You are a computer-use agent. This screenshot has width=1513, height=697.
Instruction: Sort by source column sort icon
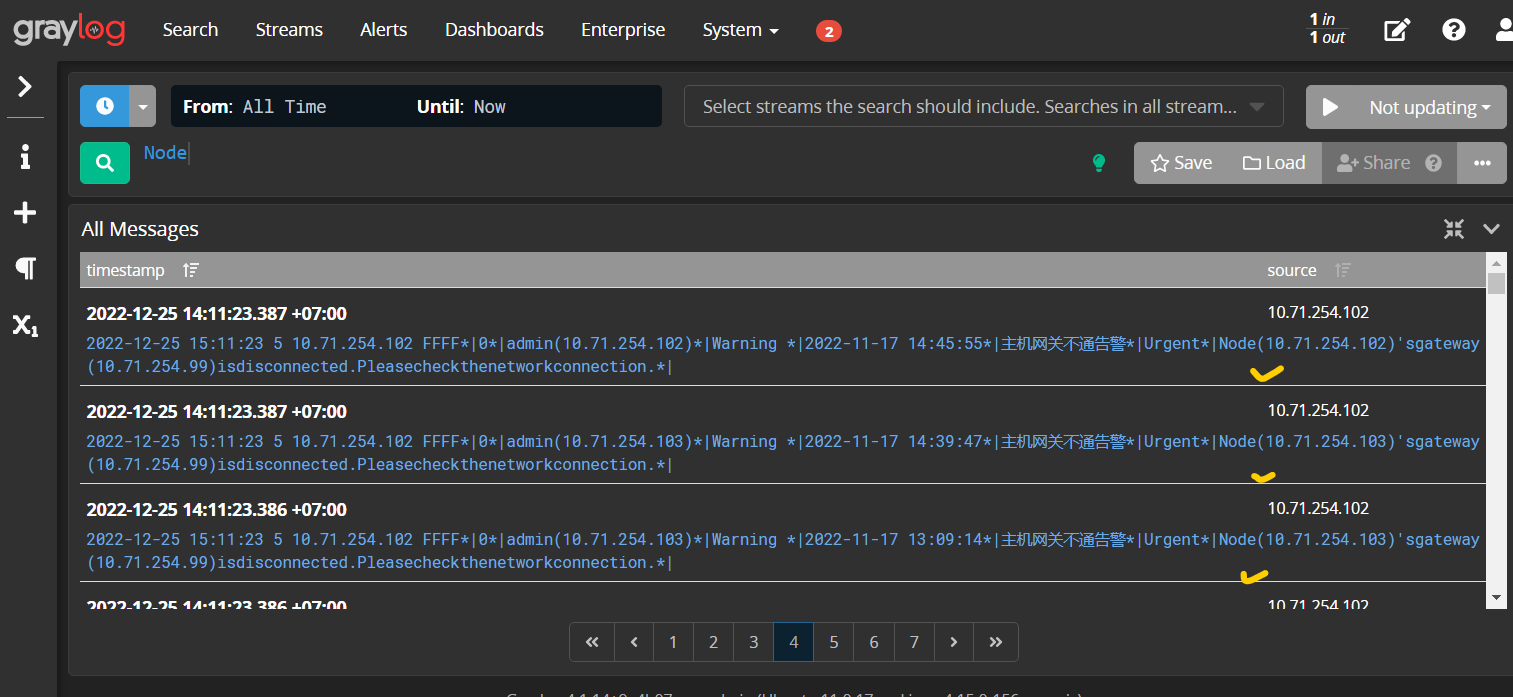[x=1343, y=270]
